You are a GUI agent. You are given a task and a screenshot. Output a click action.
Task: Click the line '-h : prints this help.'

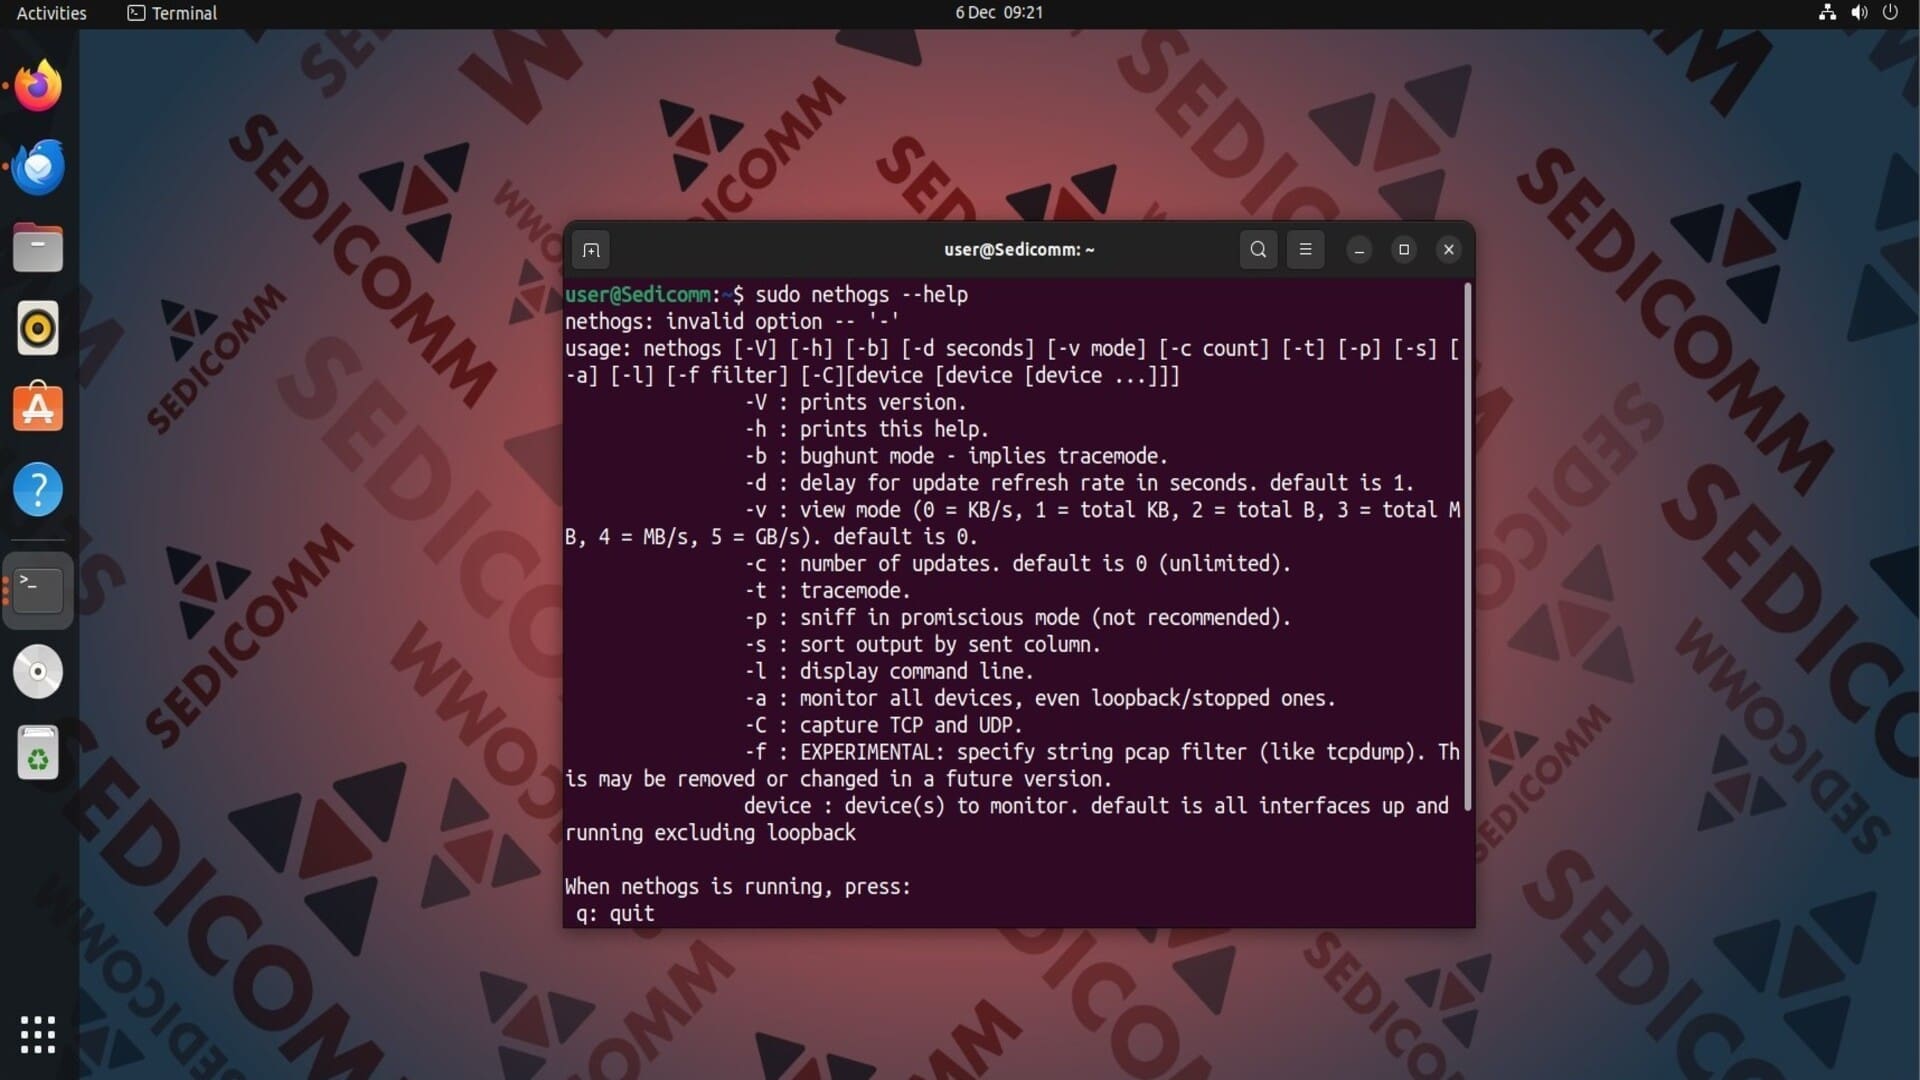pyautogui.click(x=866, y=430)
